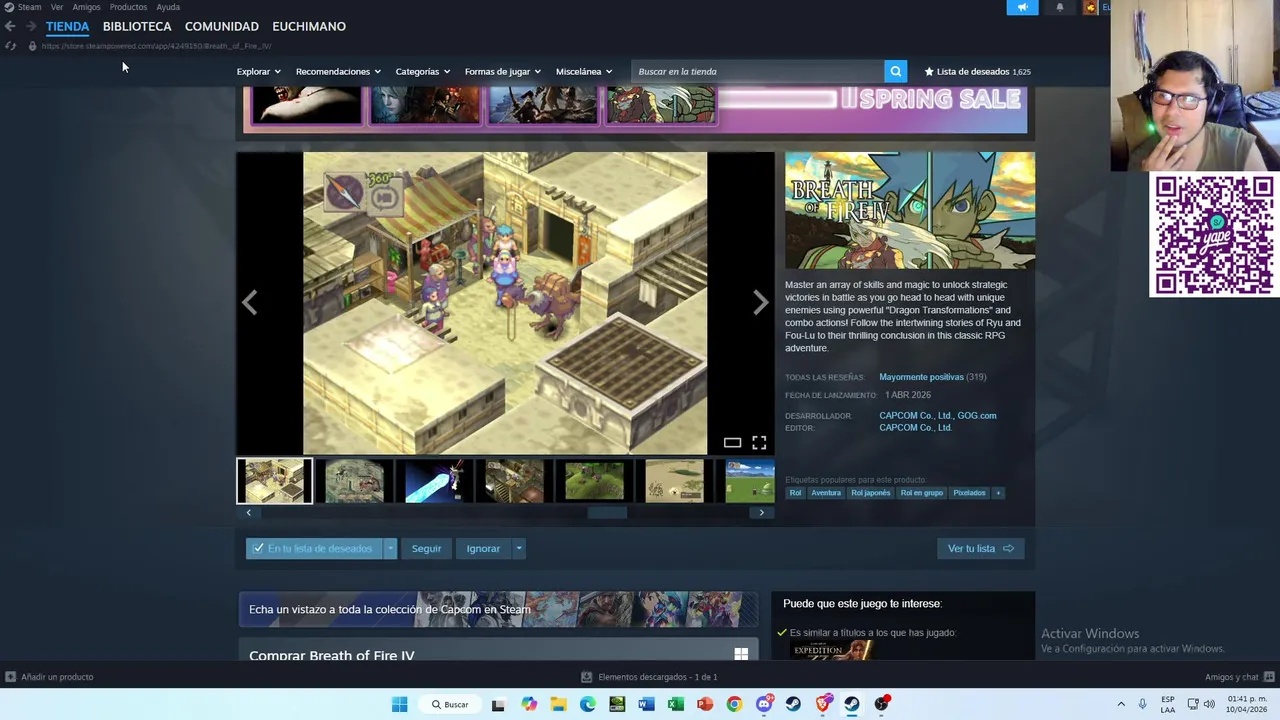Open Excel from the taskbar
Viewport: 1280px width, 720px height.
pyautogui.click(x=676, y=704)
